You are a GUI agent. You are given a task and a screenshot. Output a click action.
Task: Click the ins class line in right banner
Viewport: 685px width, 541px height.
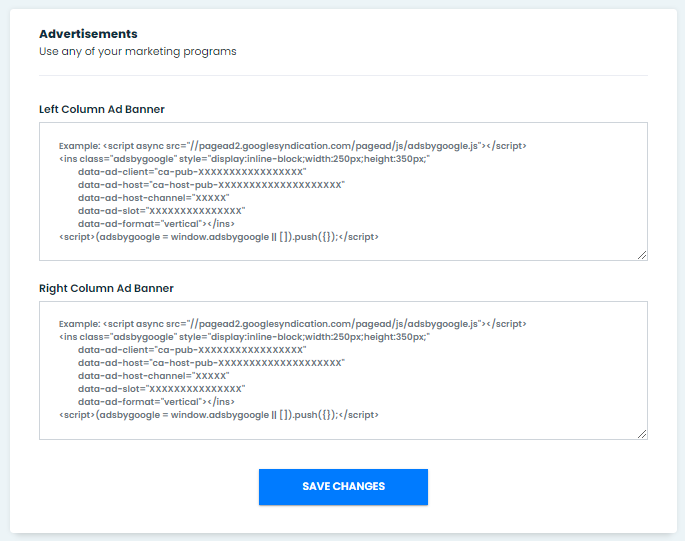244,337
